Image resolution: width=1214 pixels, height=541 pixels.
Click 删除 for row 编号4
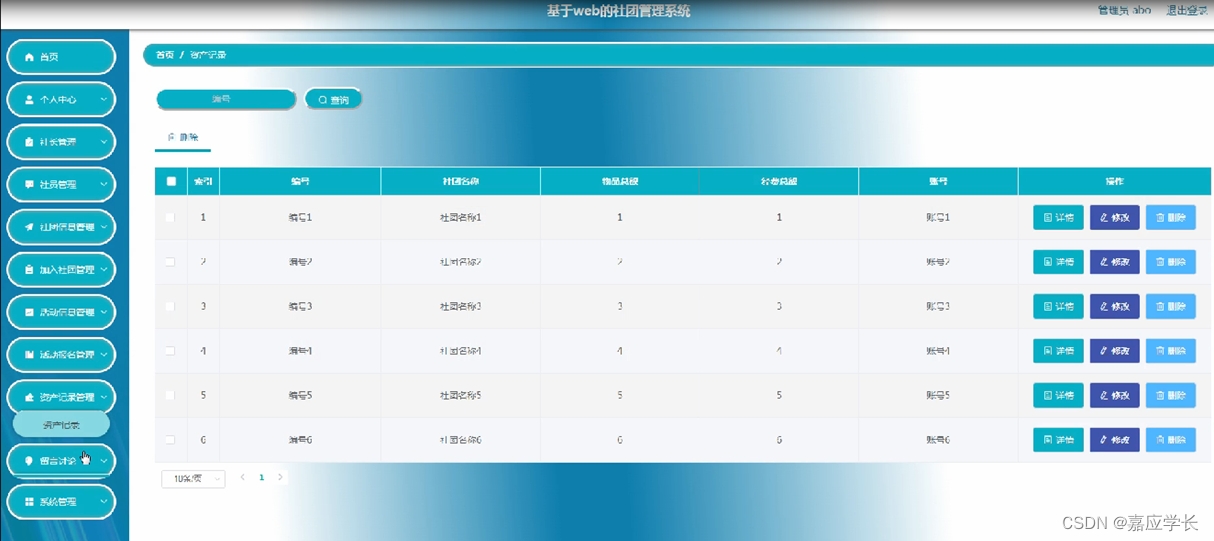click(1170, 351)
